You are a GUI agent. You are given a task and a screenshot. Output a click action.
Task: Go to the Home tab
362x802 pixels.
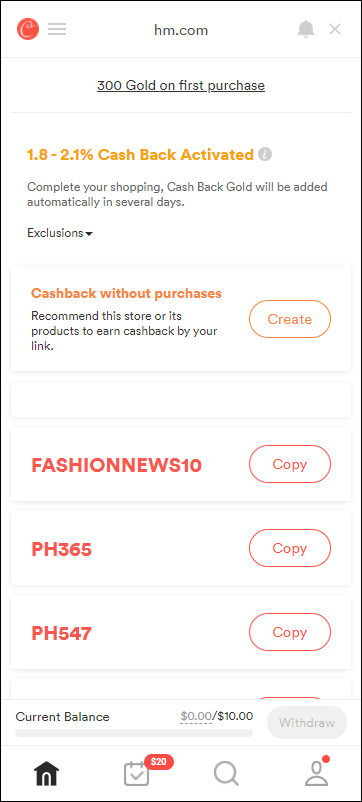(x=47, y=774)
